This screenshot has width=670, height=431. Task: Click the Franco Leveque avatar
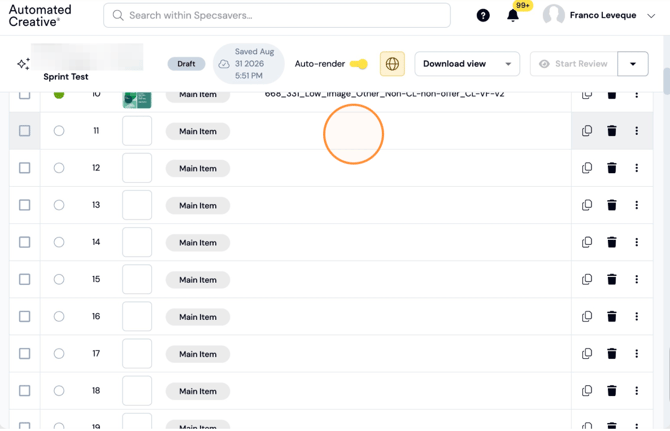[x=553, y=15]
